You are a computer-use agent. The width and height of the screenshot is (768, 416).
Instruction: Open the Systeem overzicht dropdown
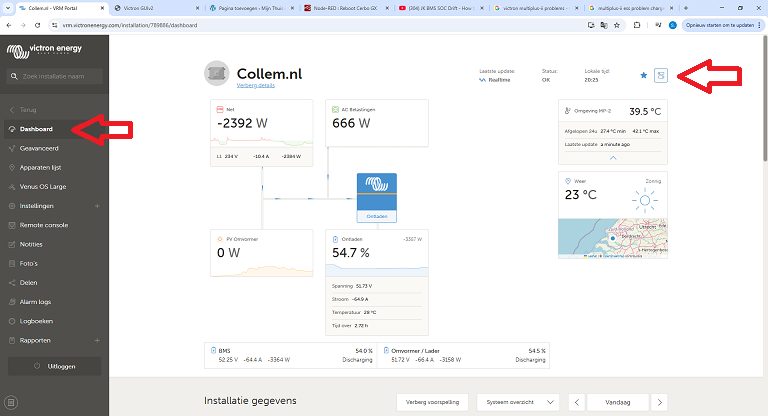(518, 402)
